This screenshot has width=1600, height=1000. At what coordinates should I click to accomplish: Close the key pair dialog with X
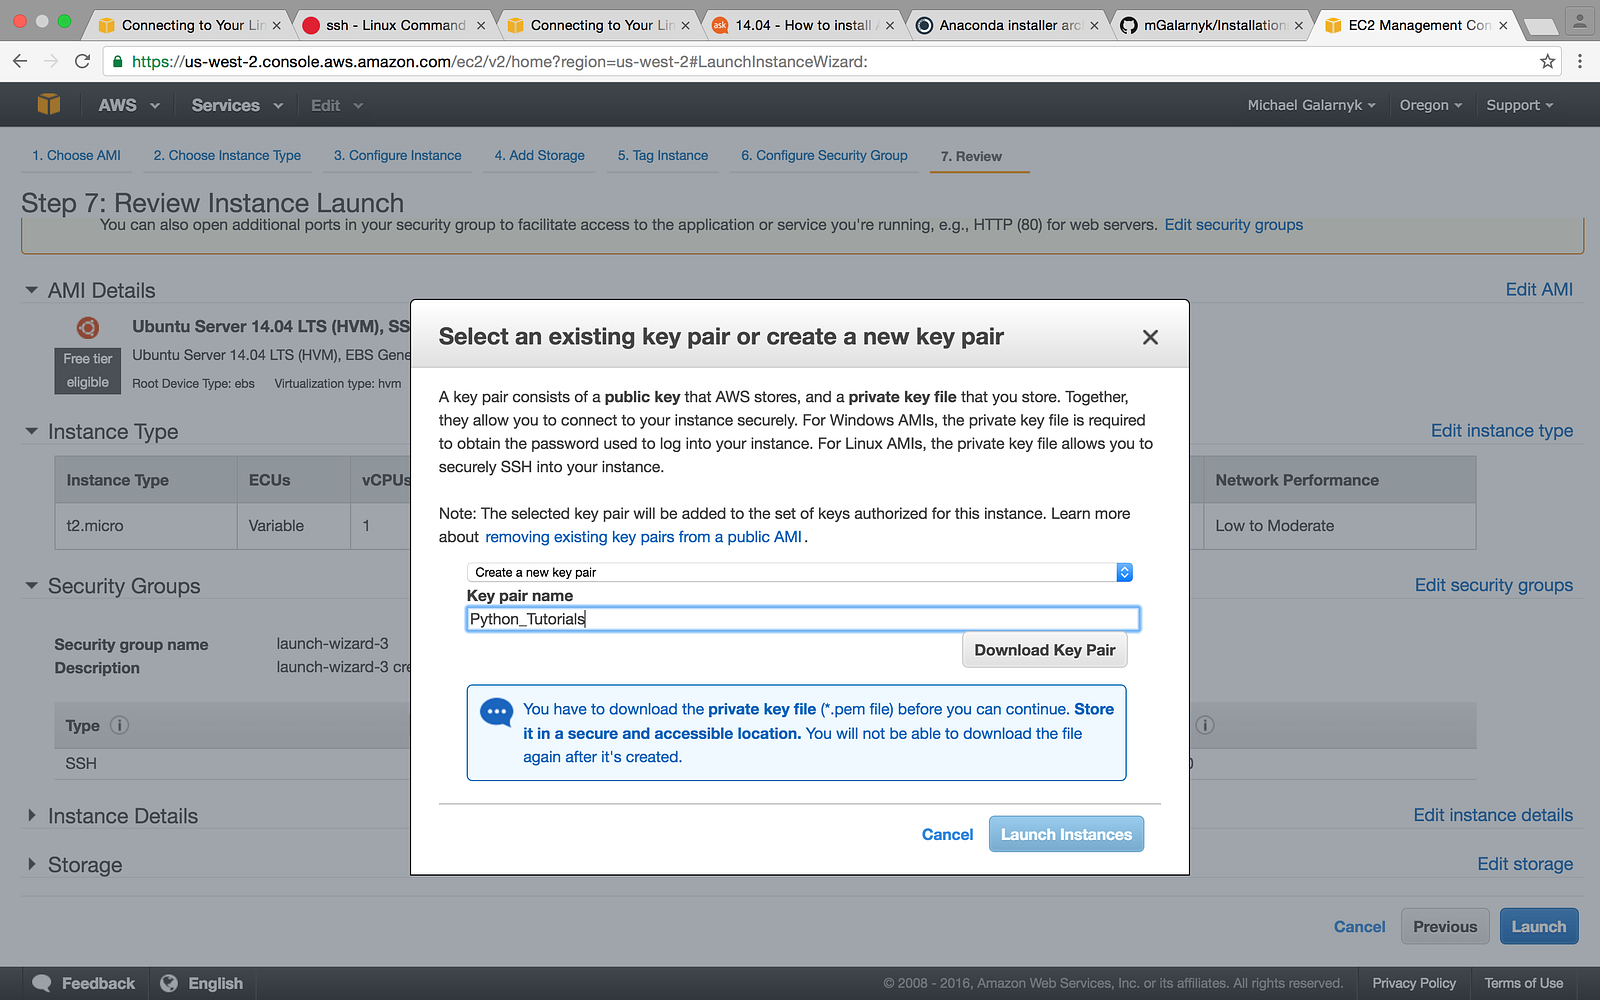pos(1150,337)
